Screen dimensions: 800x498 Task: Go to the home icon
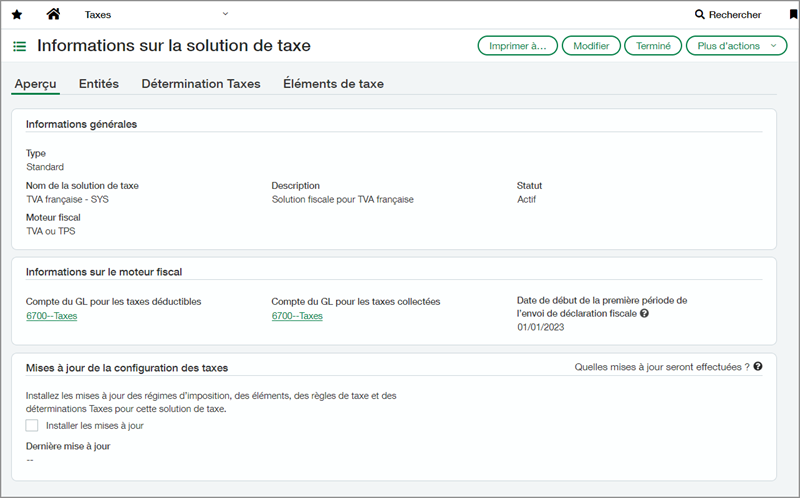point(53,14)
